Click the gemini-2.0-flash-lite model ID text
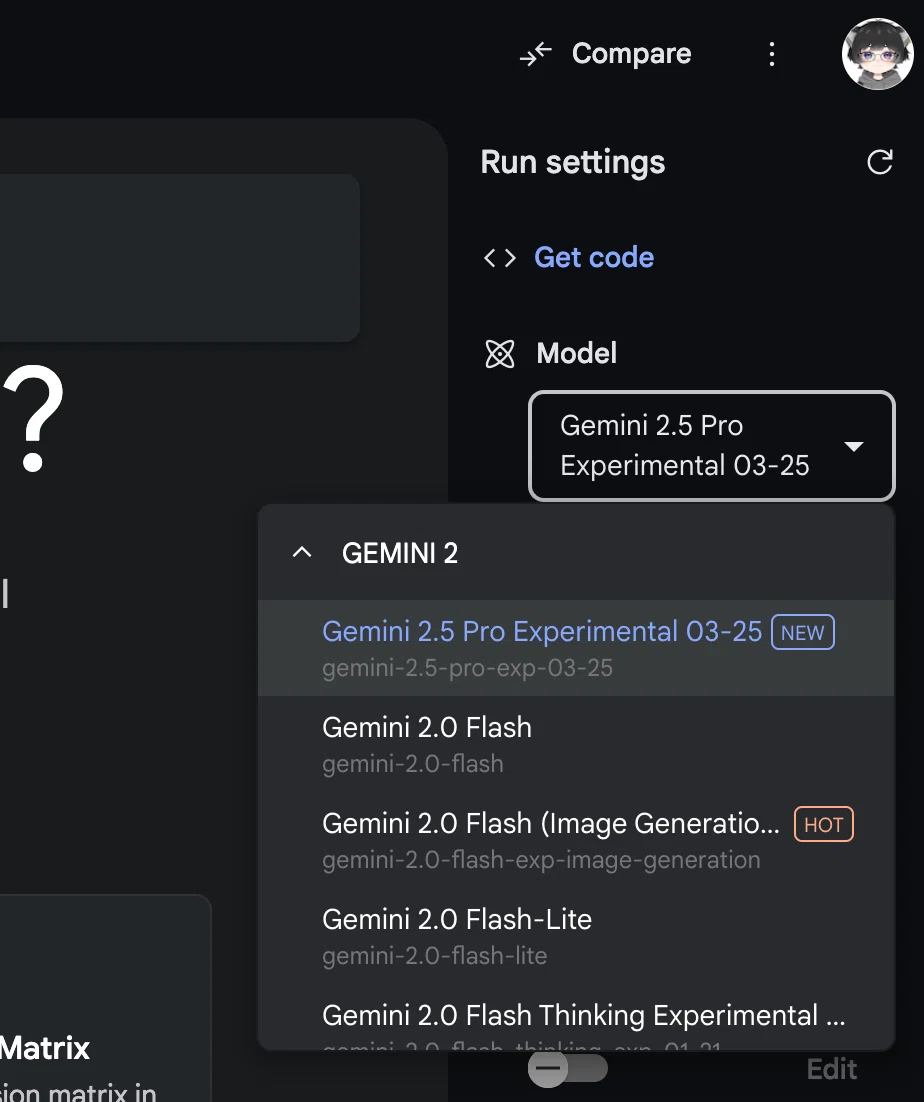The image size is (924, 1102). click(434, 956)
